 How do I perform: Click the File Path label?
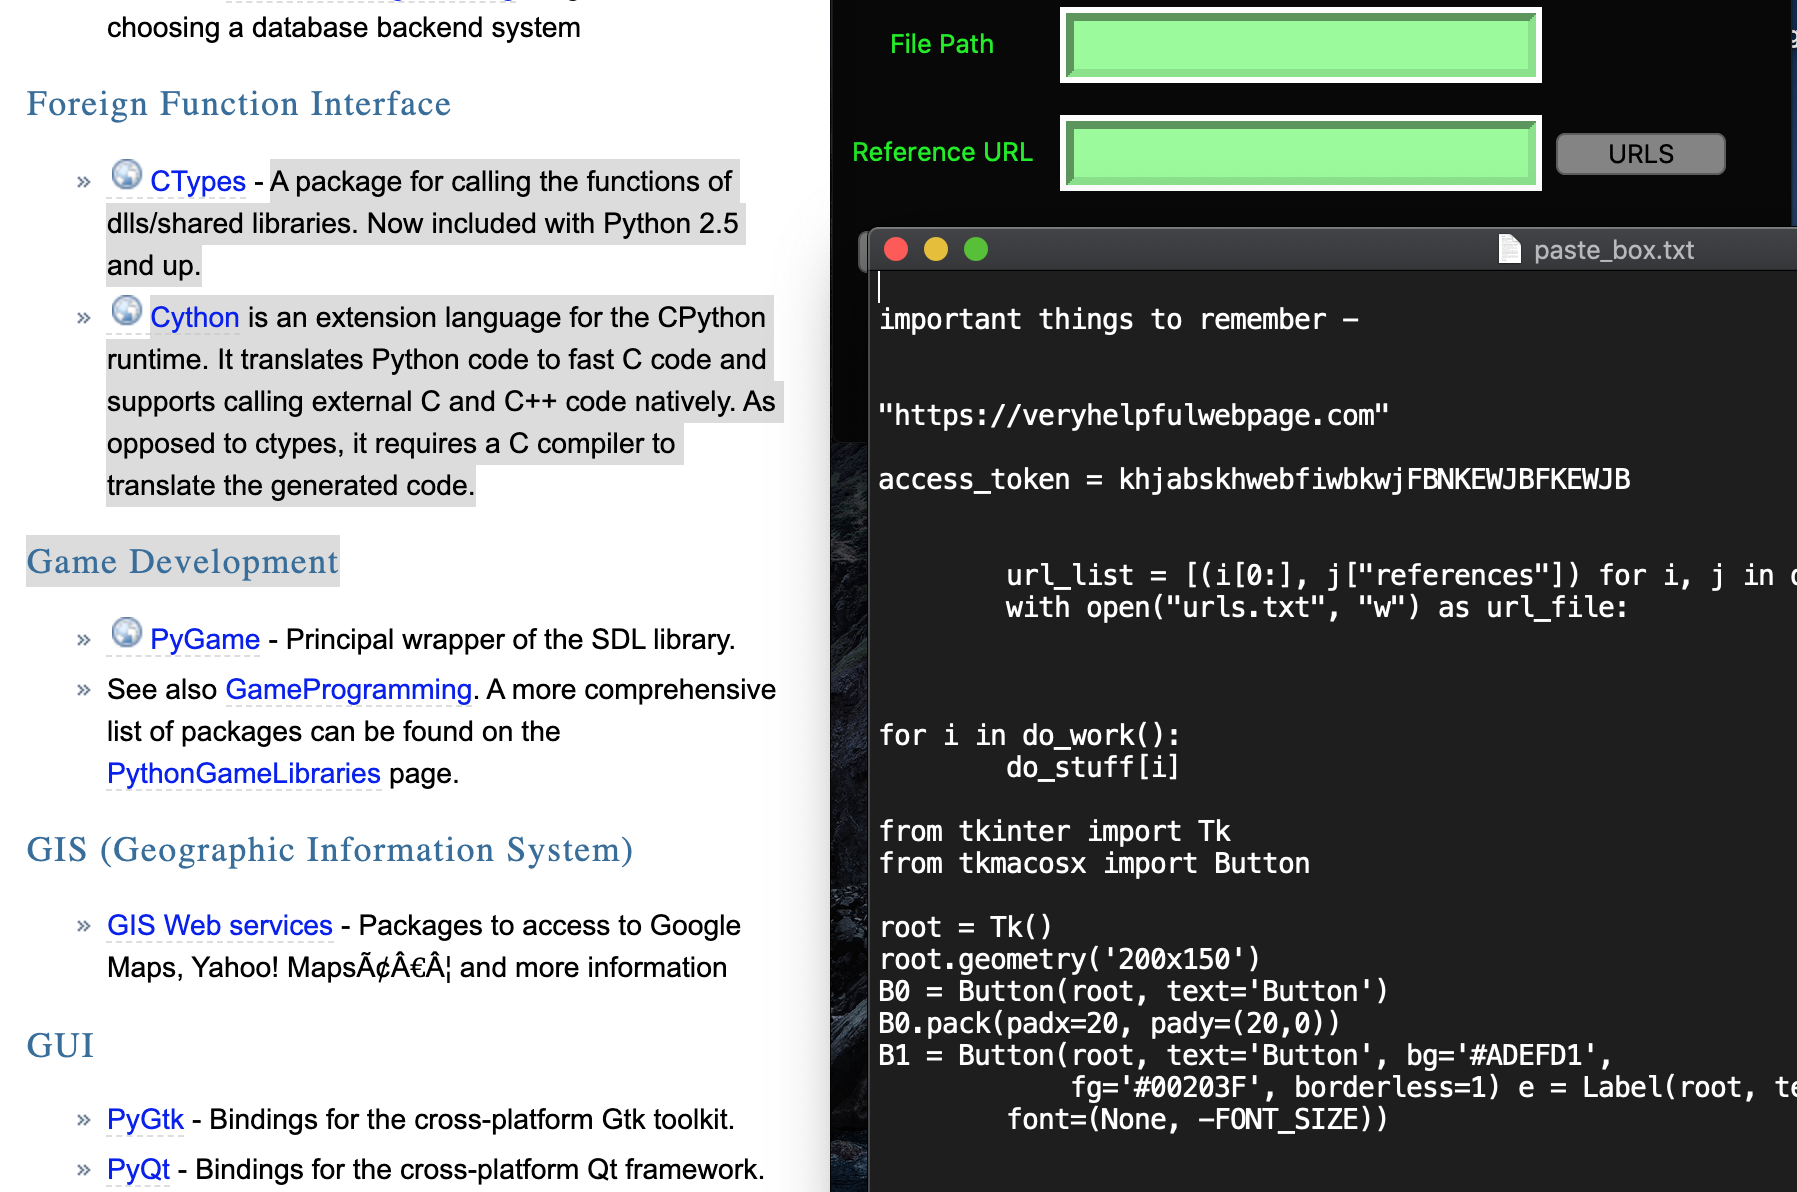point(942,44)
